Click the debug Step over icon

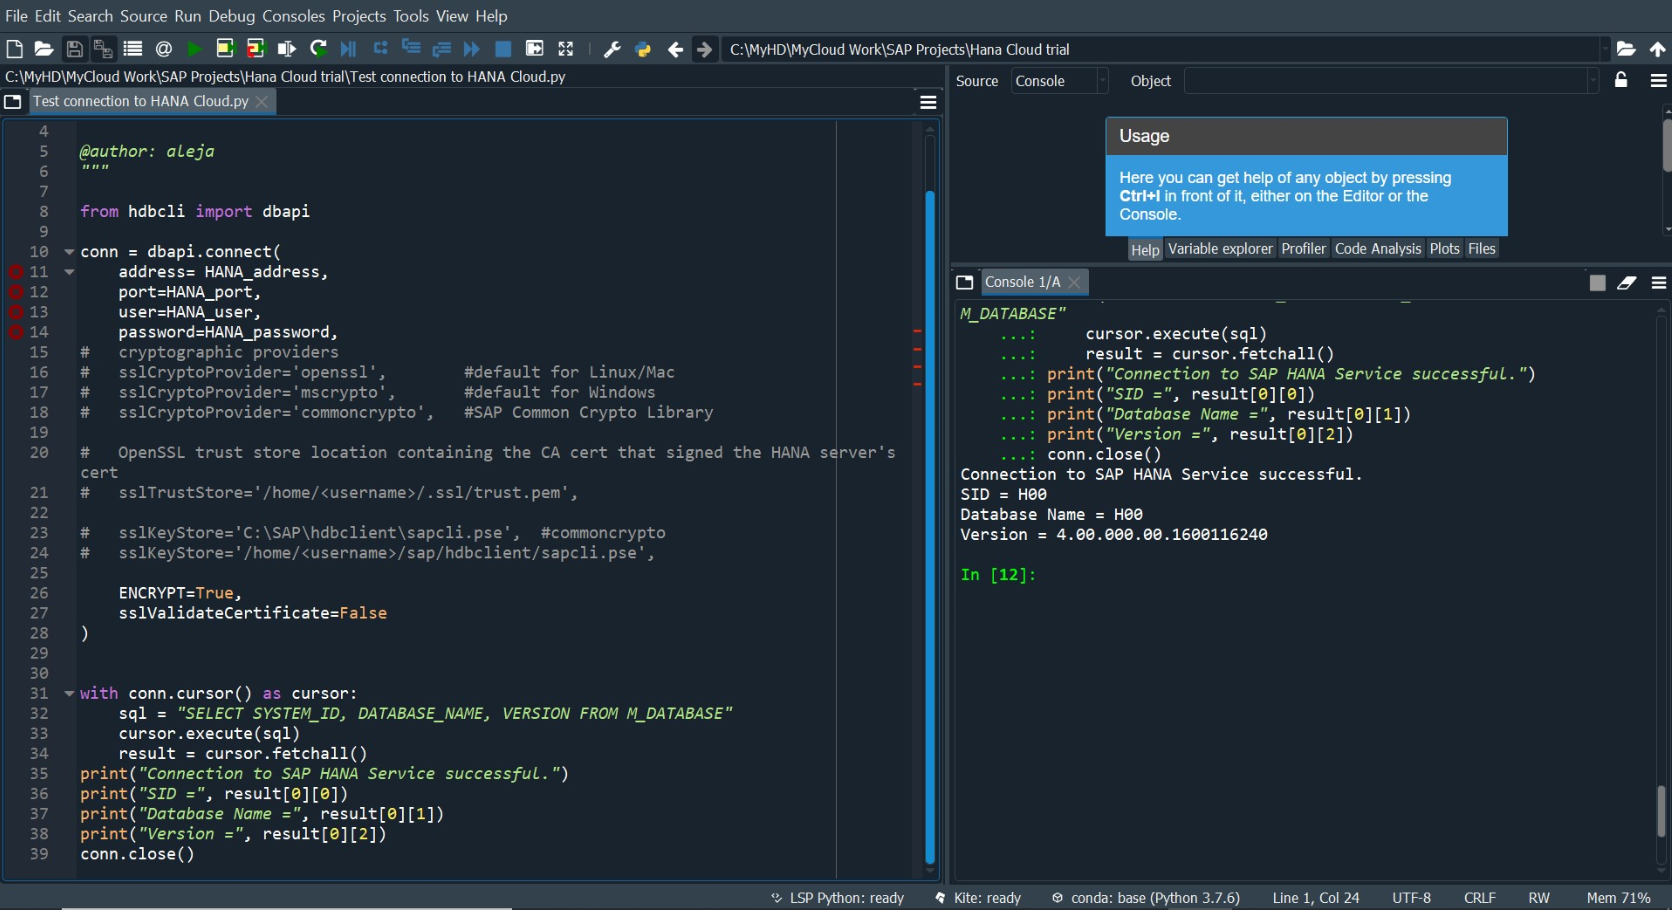[381, 48]
